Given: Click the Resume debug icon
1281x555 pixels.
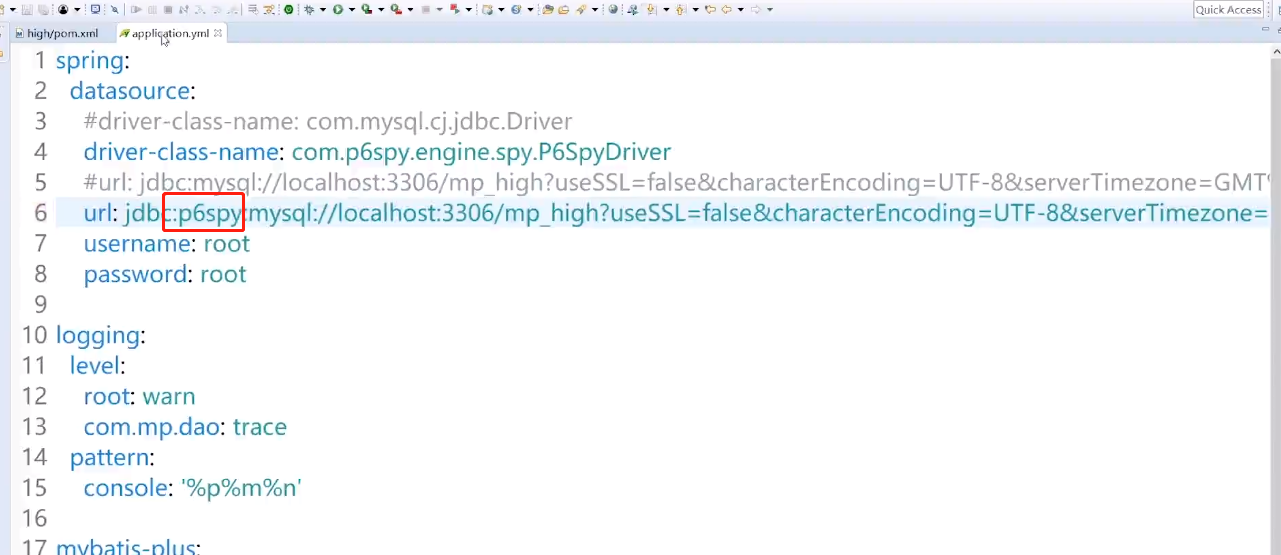Looking at the screenshot, I should pyautogui.click(x=136, y=10).
